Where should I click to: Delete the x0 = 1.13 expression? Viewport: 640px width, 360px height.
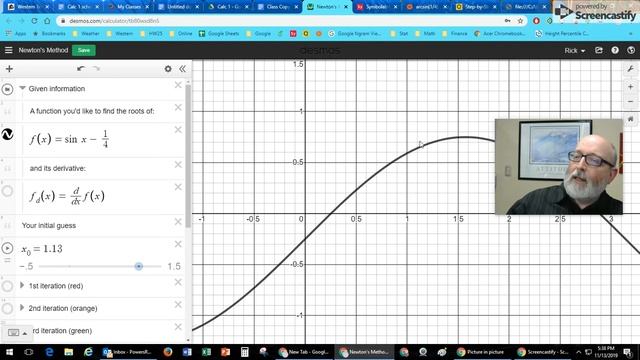tap(178, 244)
